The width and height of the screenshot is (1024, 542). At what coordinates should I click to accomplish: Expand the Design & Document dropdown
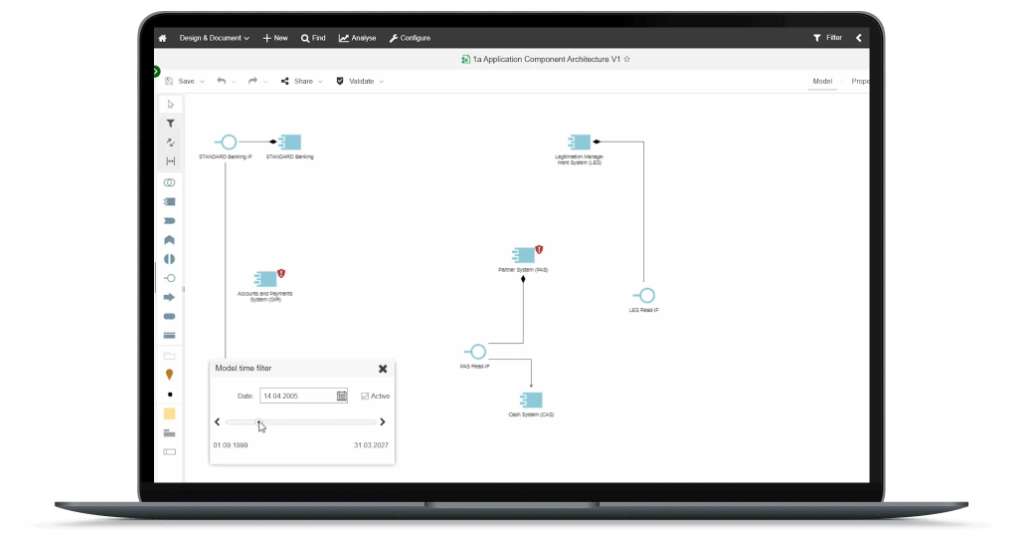[214, 38]
